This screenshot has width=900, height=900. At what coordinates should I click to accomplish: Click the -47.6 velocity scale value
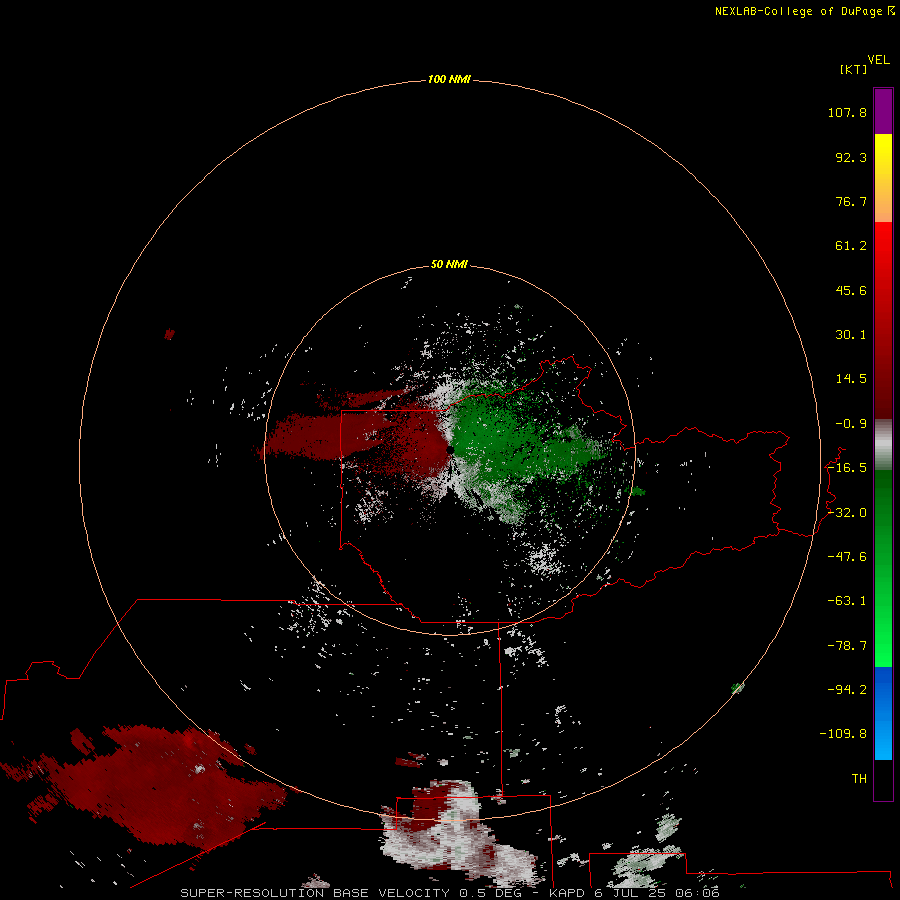pos(847,557)
